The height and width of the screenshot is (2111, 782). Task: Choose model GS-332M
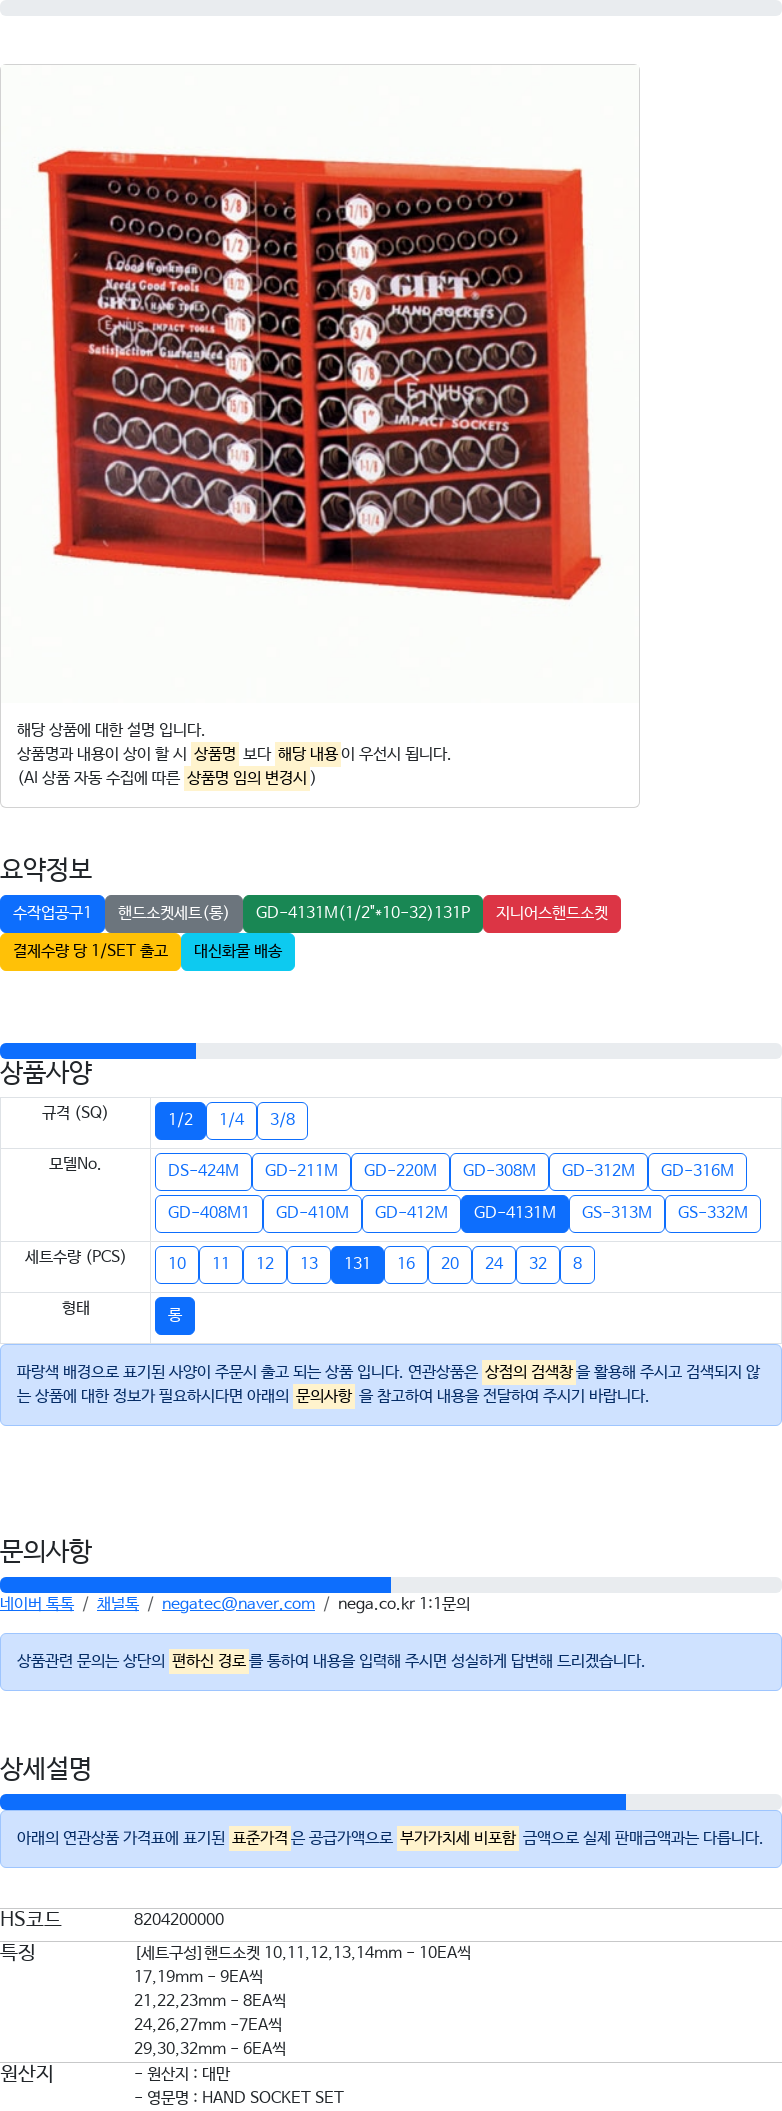click(x=713, y=1214)
